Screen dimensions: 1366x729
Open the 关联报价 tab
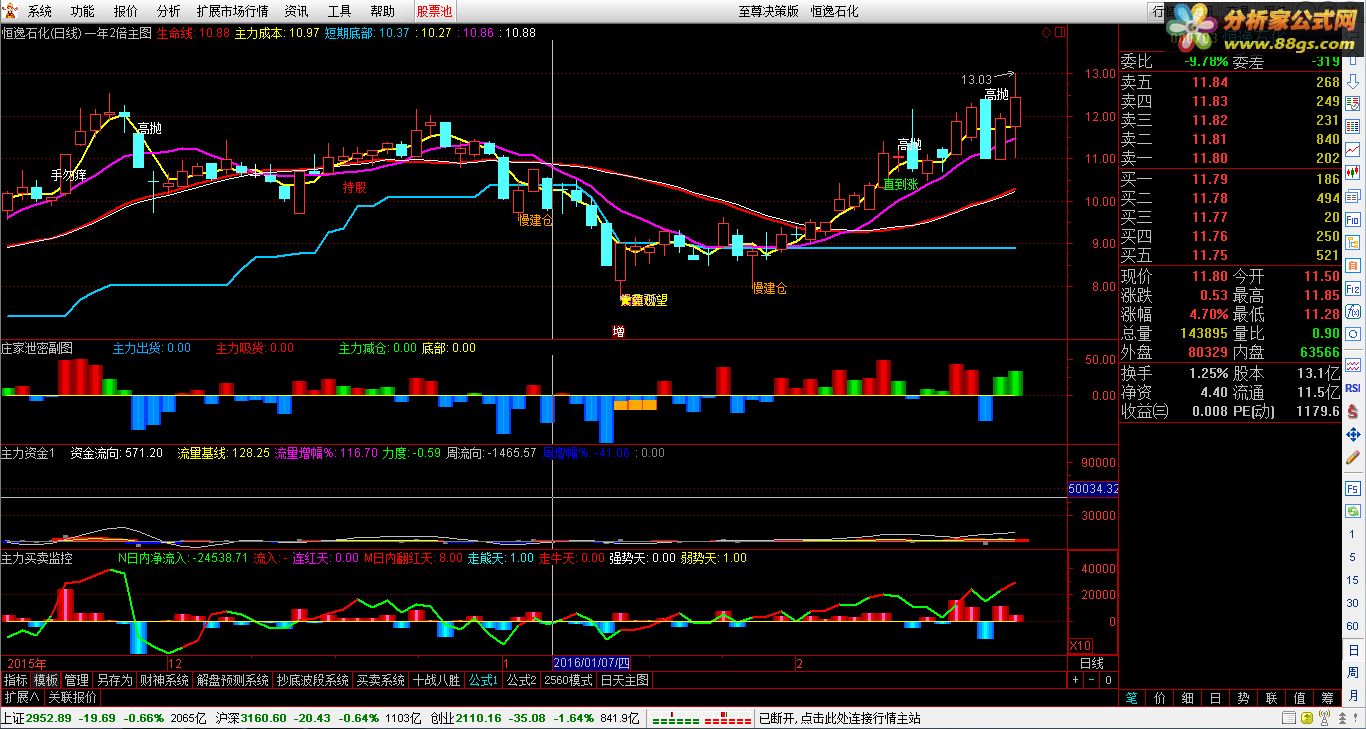(x=72, y=697)
